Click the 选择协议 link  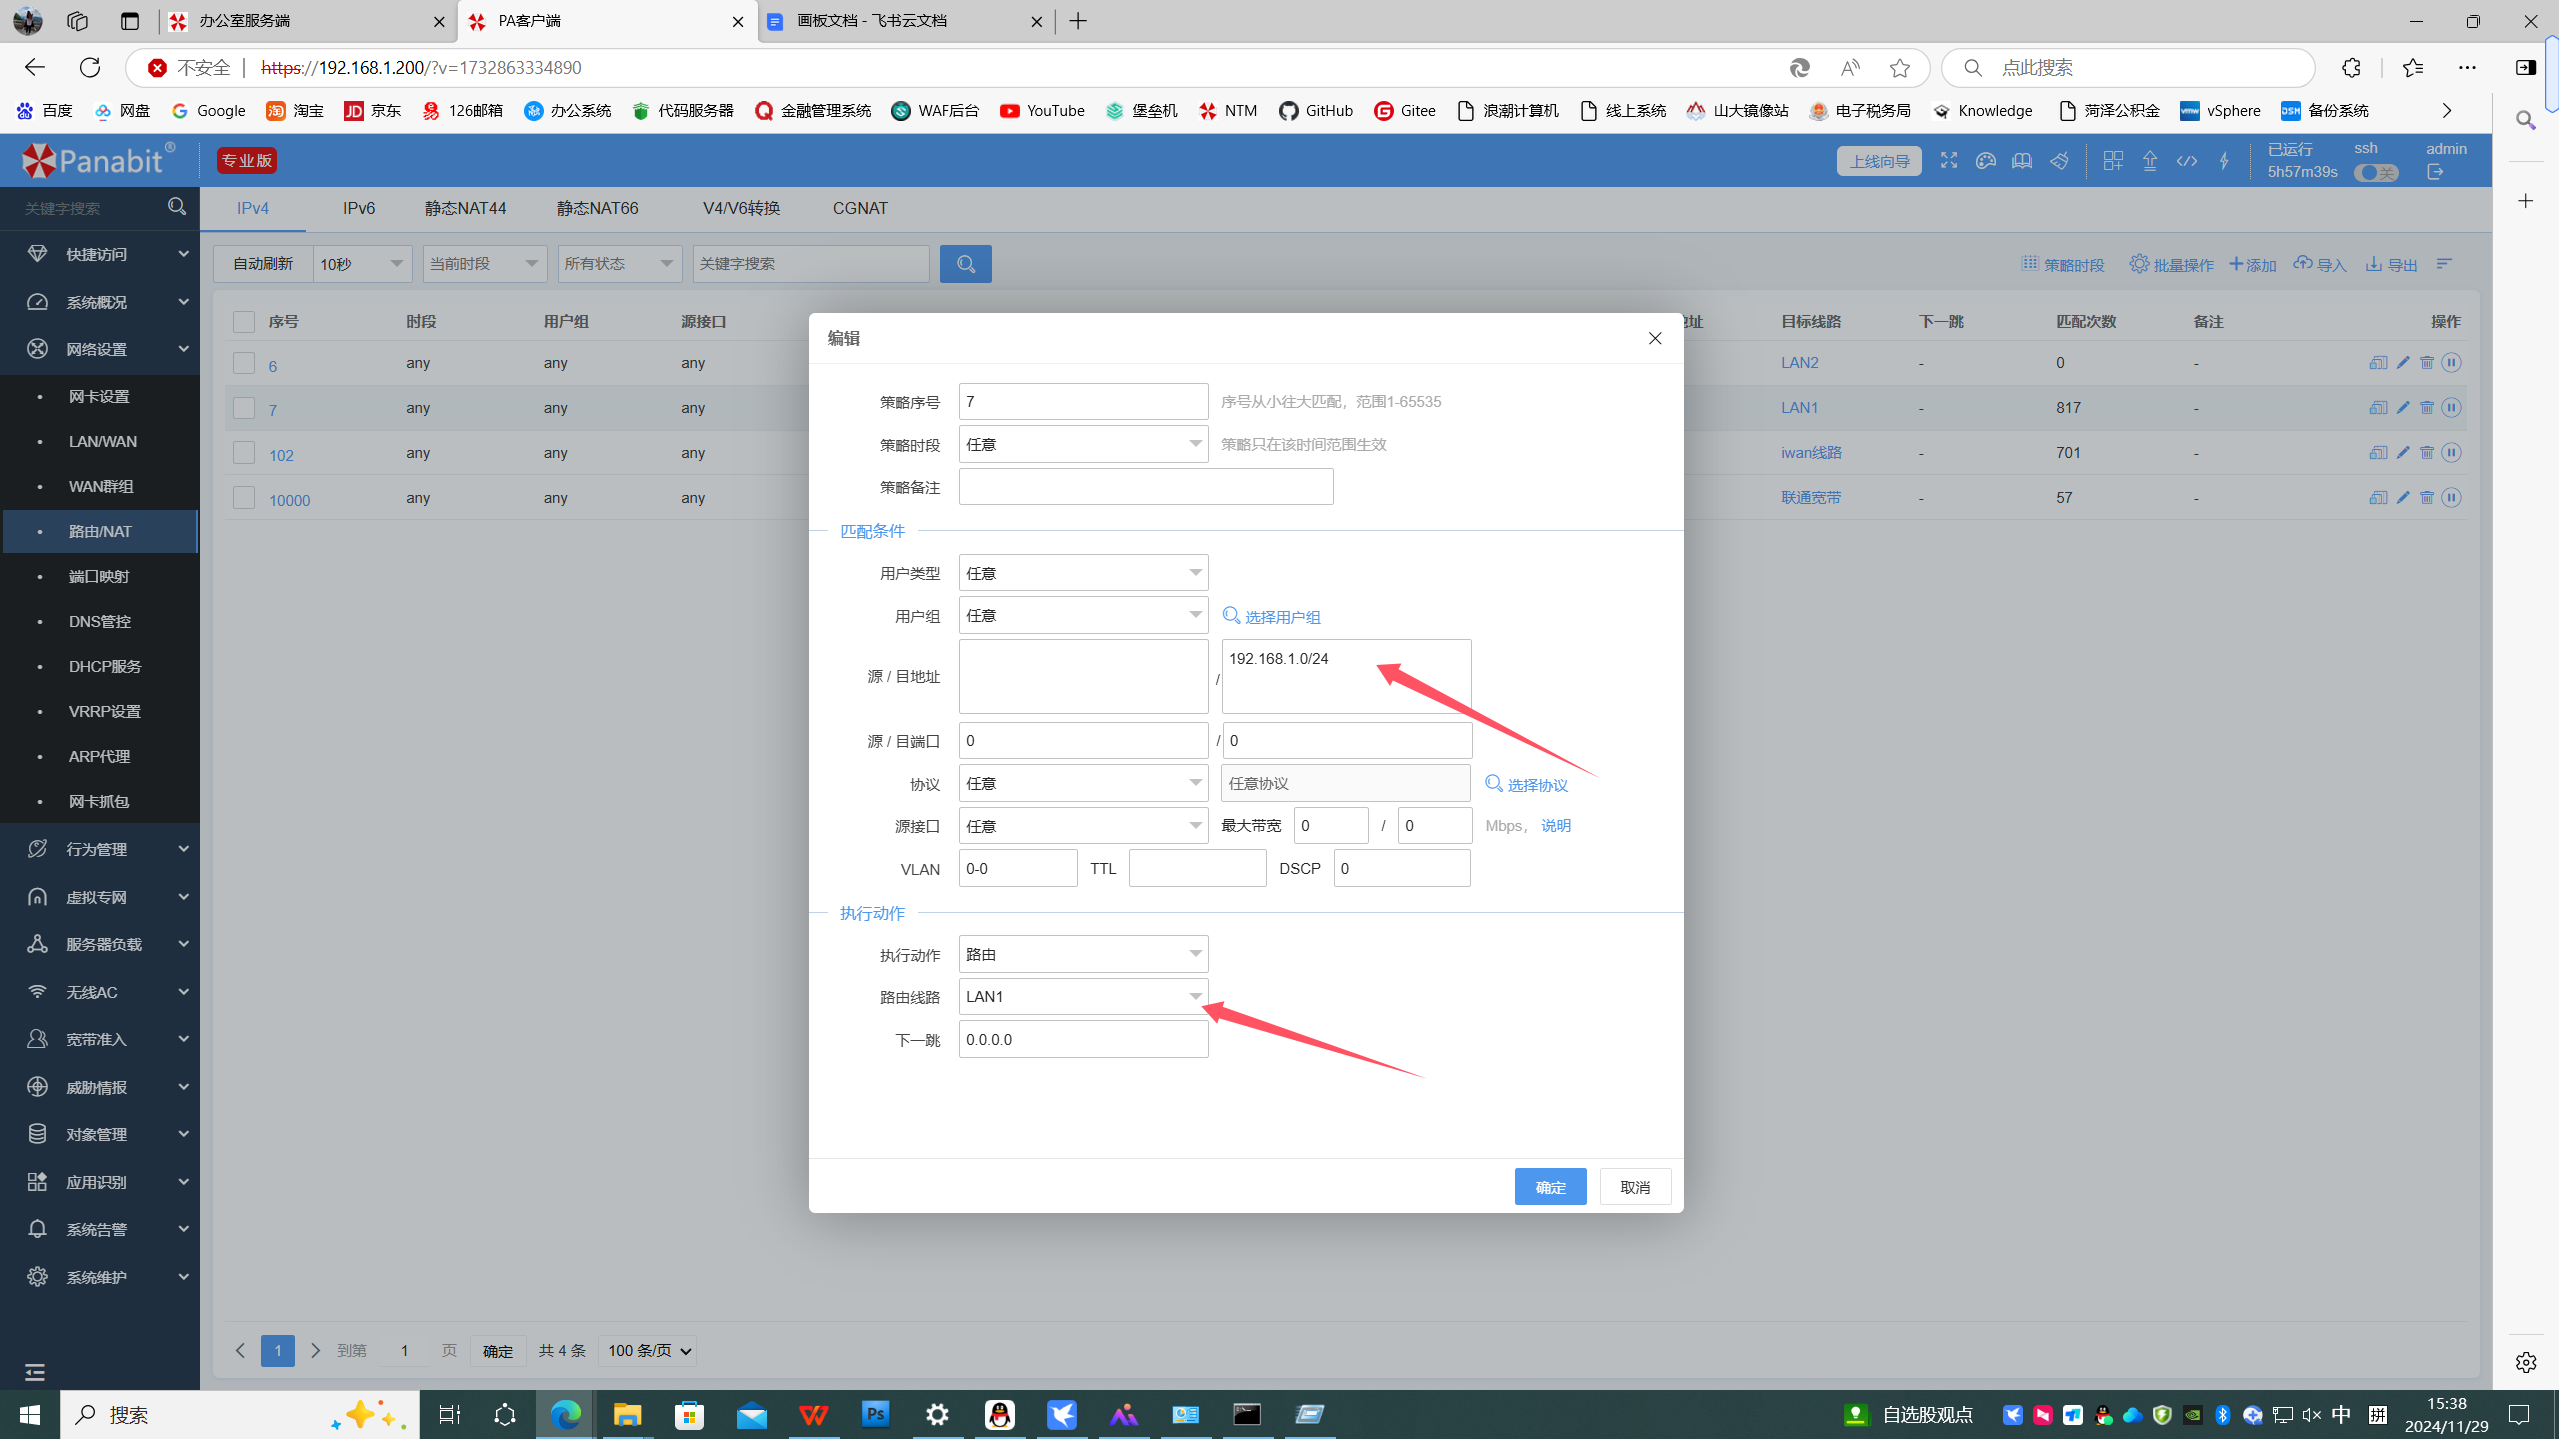pos(1526,784)
